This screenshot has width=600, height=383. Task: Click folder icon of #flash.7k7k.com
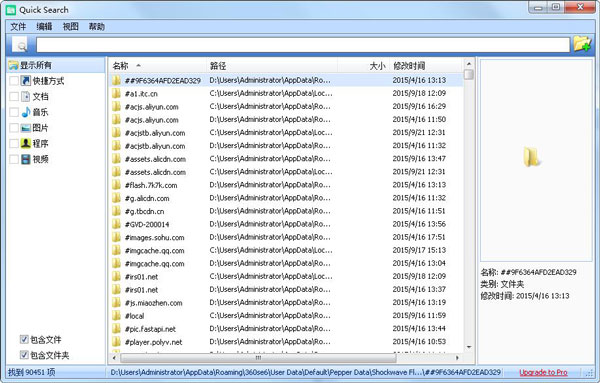click(116, 185)
